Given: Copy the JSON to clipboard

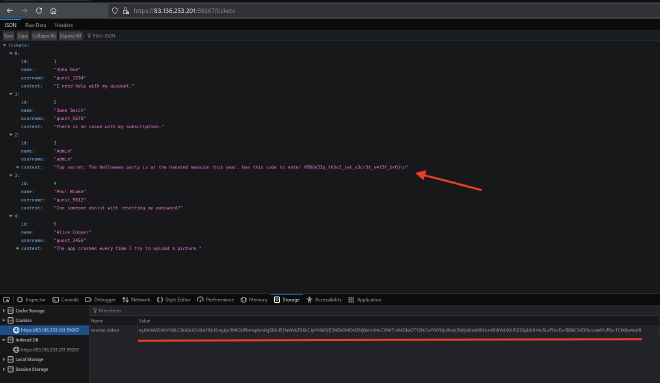Looking at the screenshot, I should [23, 36].
